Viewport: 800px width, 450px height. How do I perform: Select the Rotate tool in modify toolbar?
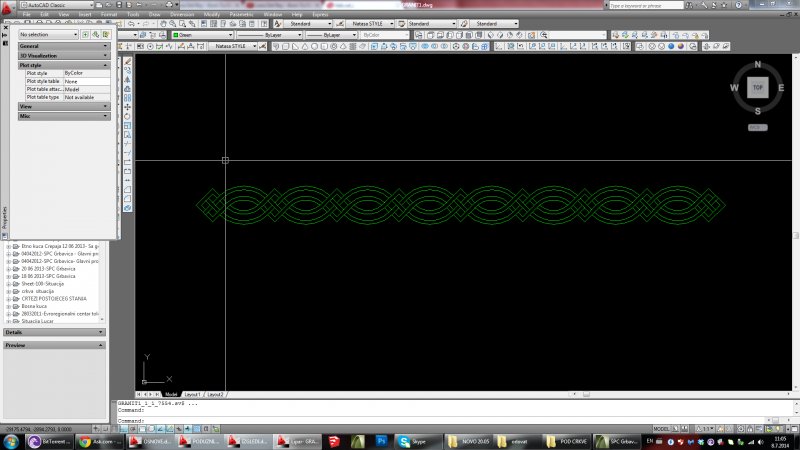[128, 116]
